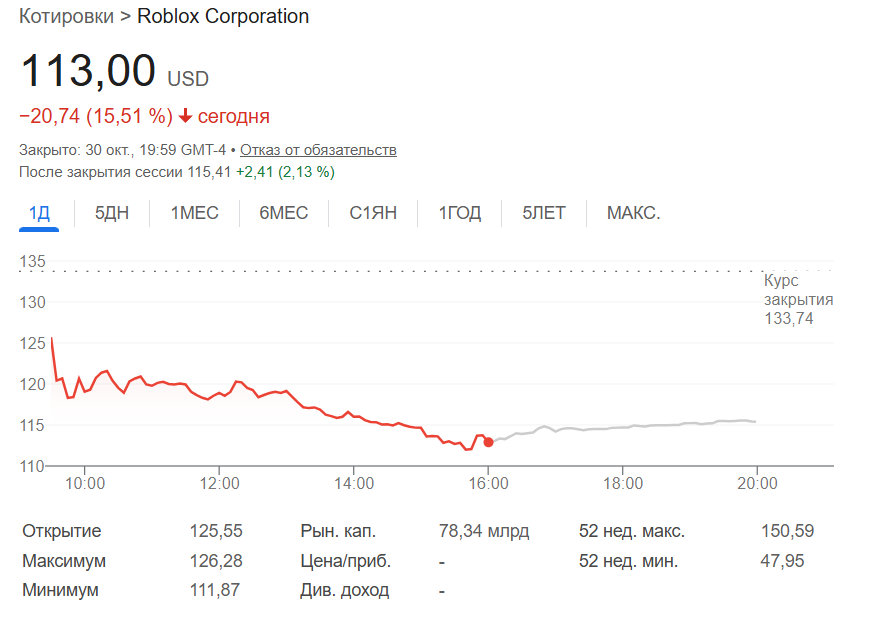This screenshot has width=879, height=622.
Task: Choose the 6МЕС range tab
Action: tap(283, 213)
